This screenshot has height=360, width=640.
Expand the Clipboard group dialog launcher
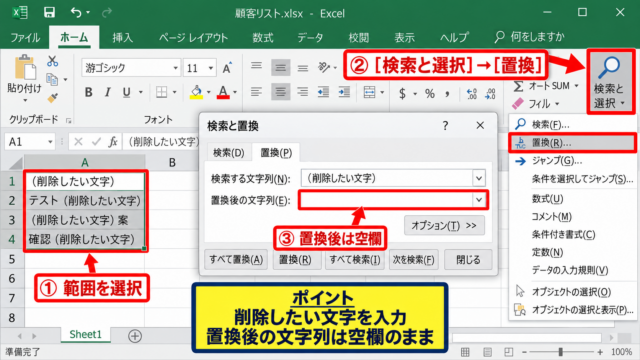point(69,120)
